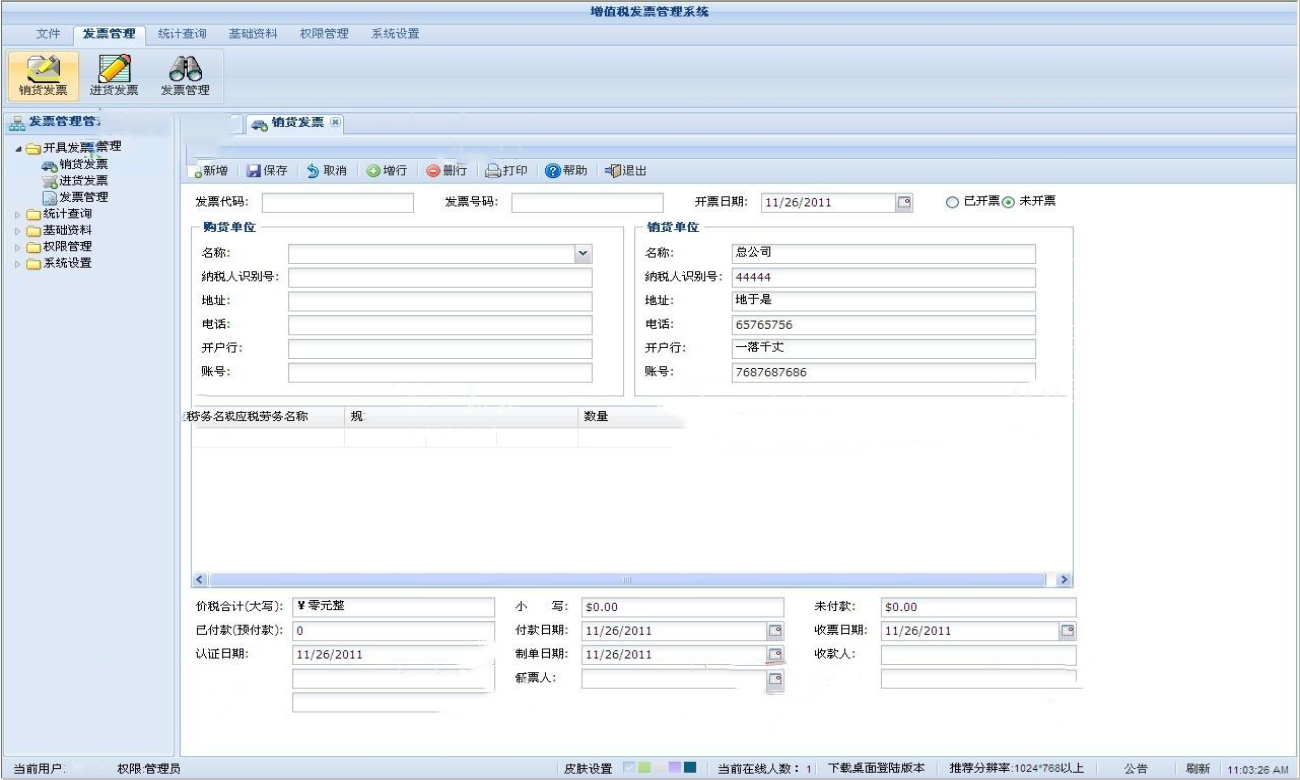Viewport: 1300px width, 780px height.
Task: Open the 统计查询 menu tab
Action: point(182,34)
